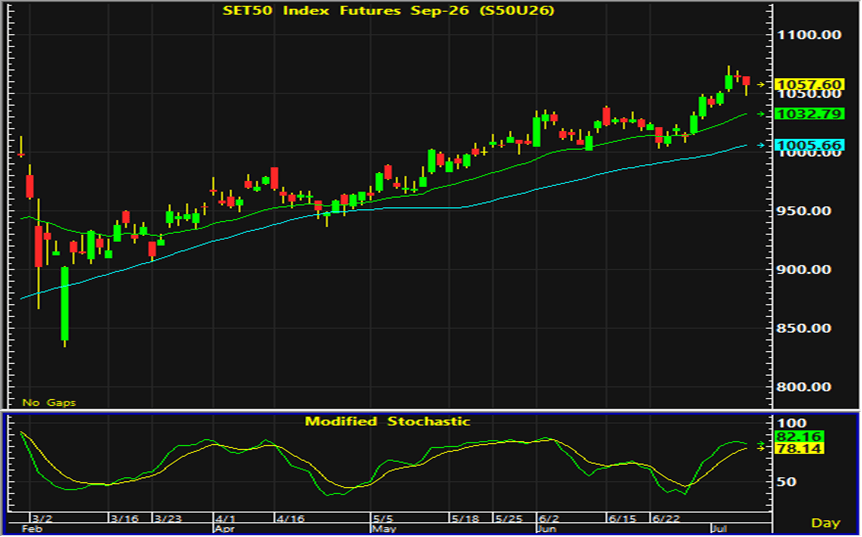Viewport: 862px width, 537px height.
Task: Select the cyan 1005.66 moving average label
Action: [808, 145]
